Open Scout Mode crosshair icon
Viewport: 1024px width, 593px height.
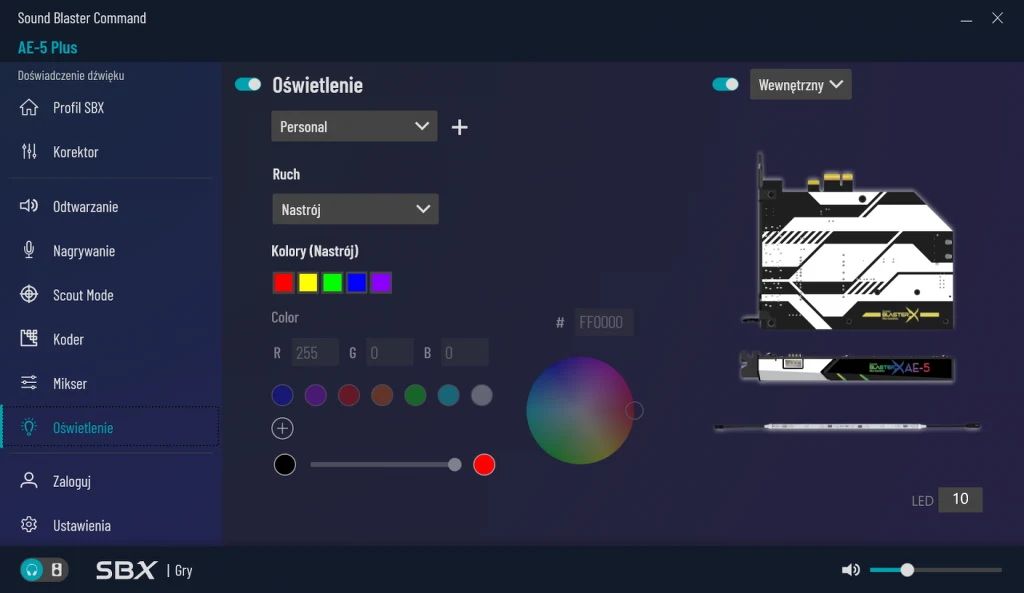click(29, 295)
